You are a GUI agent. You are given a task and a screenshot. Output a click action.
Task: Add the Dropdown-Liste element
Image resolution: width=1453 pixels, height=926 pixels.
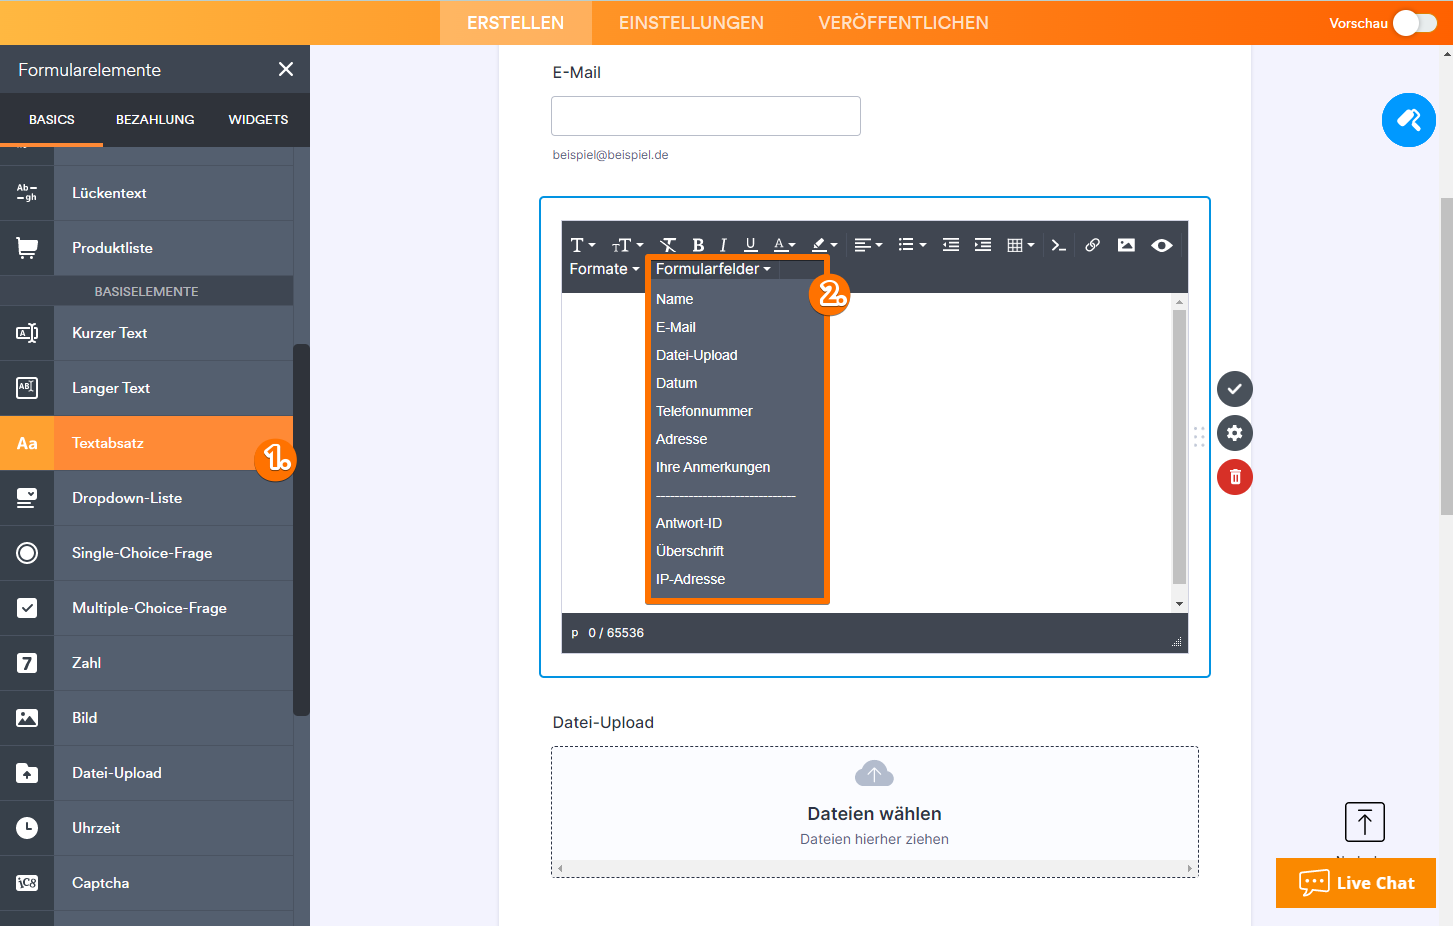click(147, 498)
